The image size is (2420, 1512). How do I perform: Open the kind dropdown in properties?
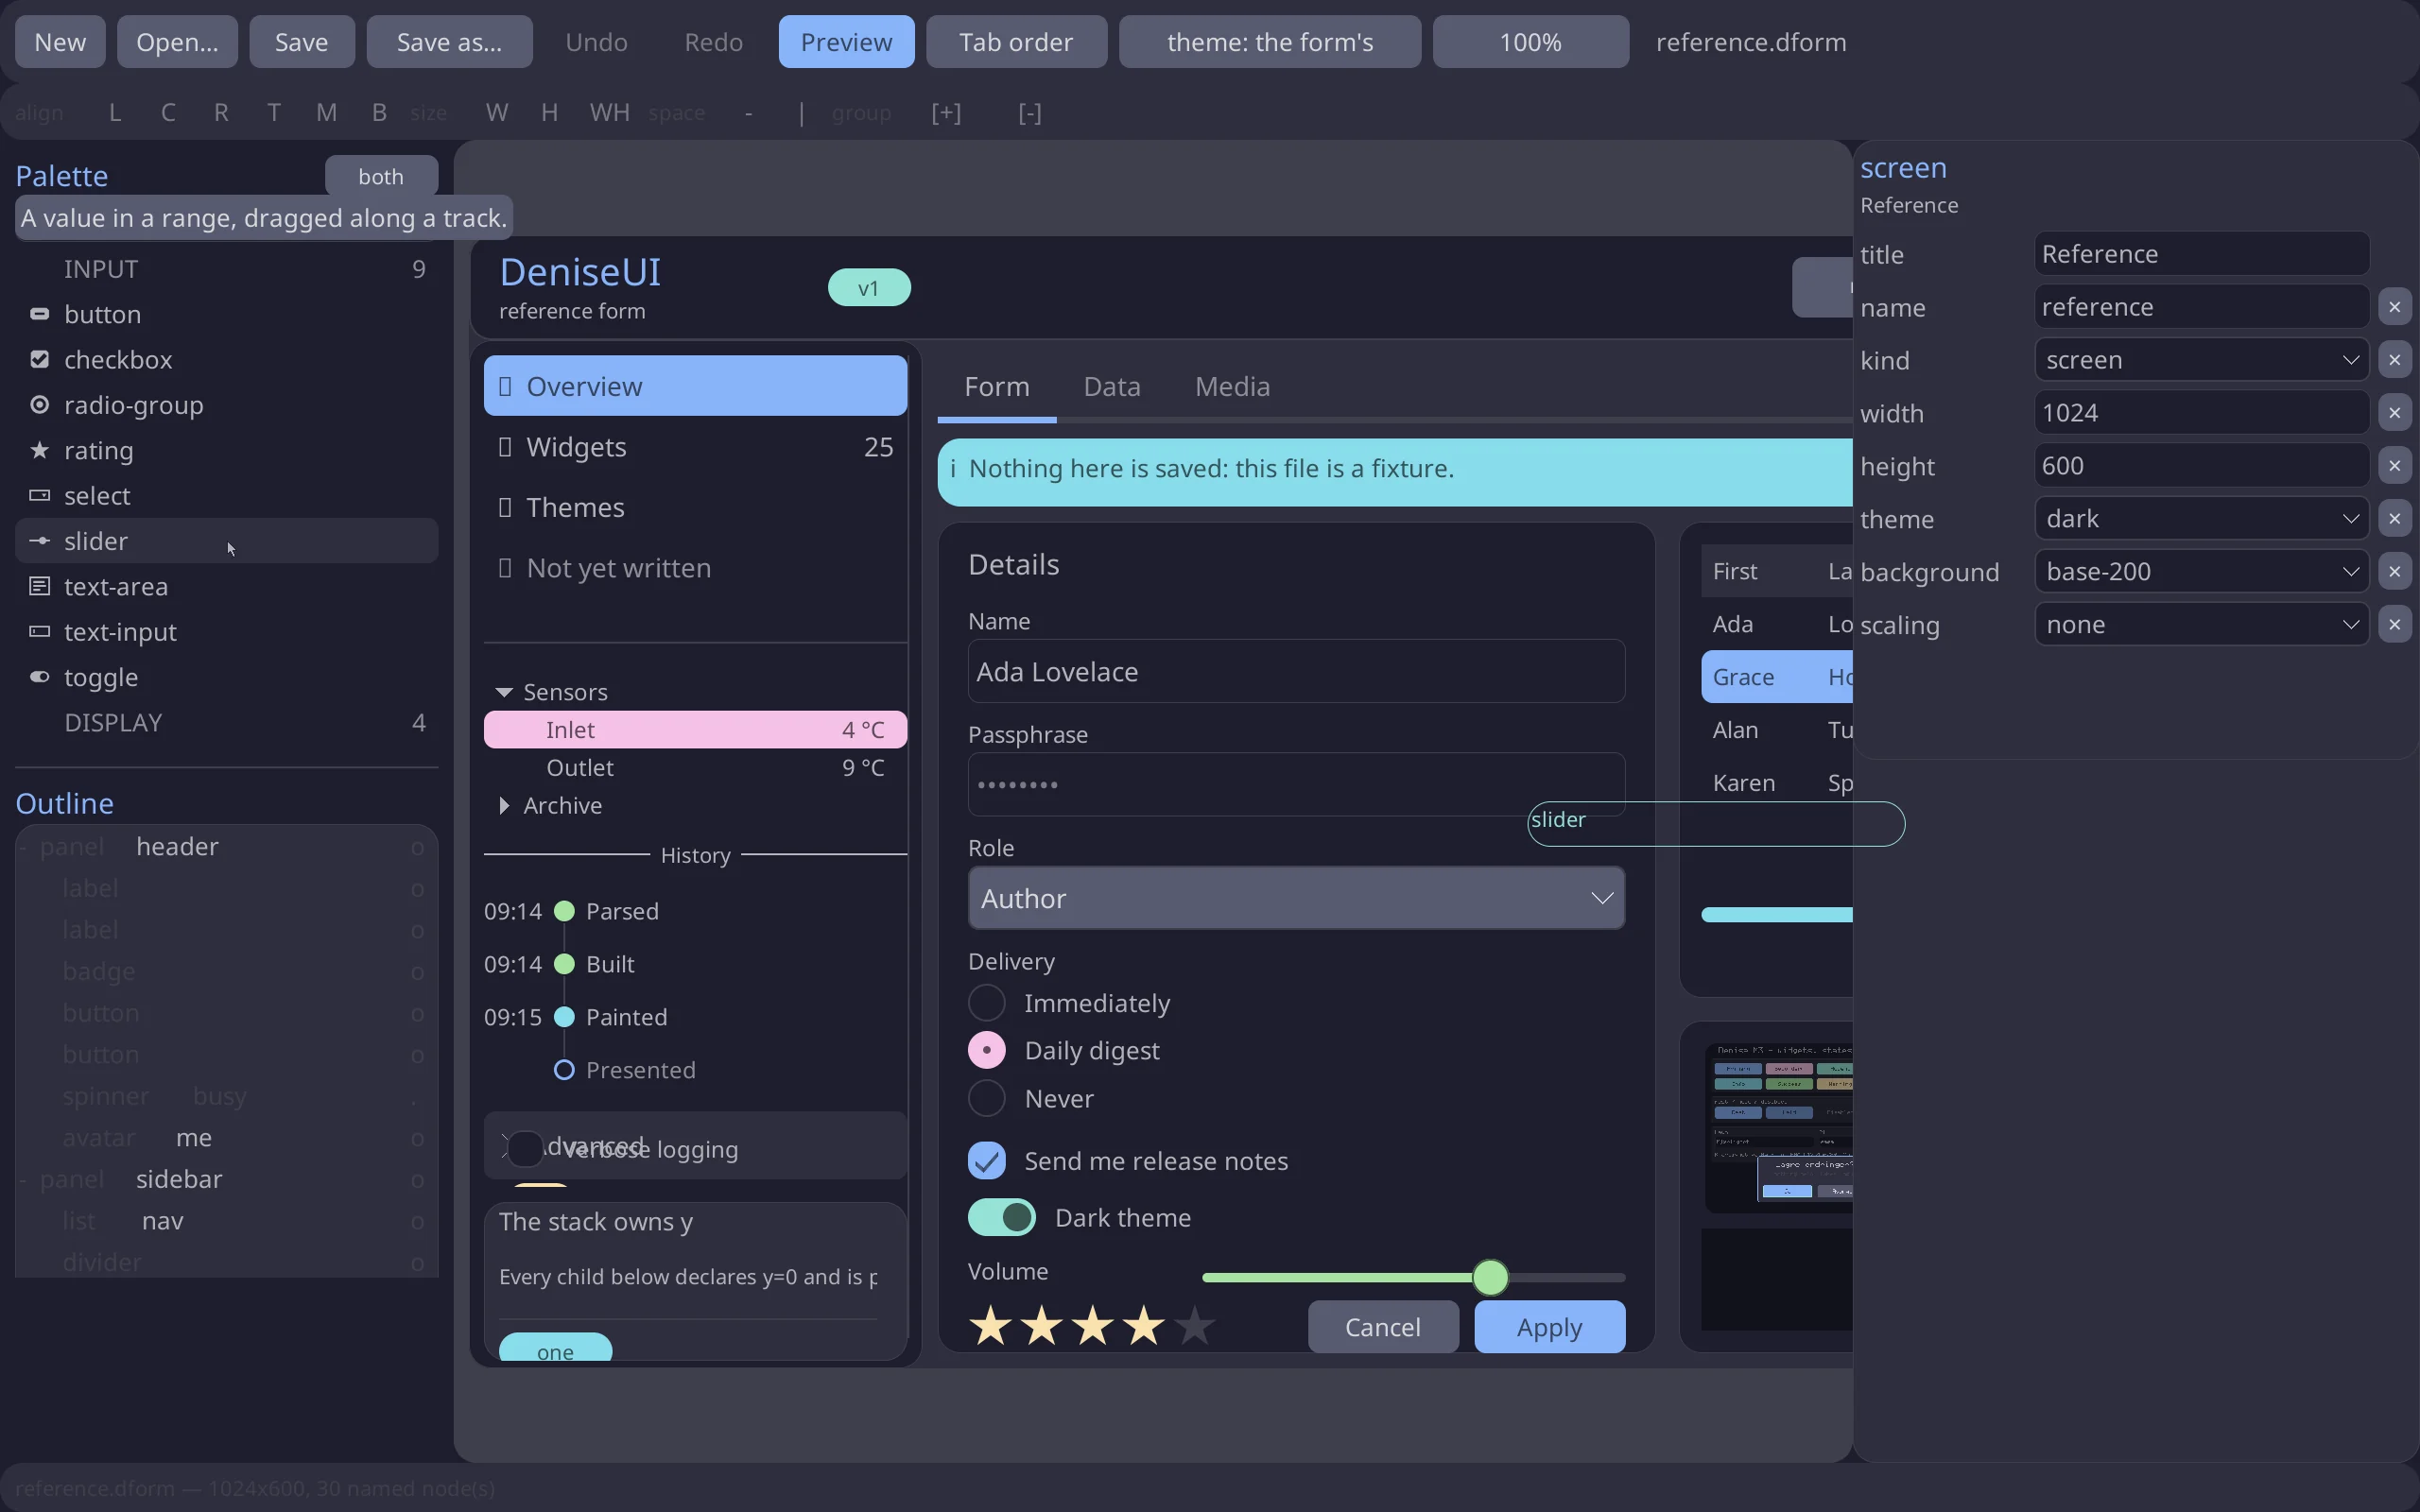tap(2201, 360)
